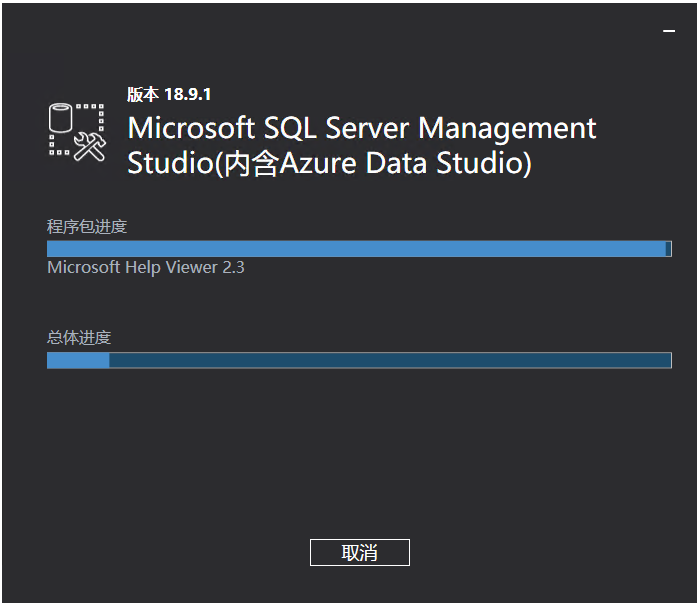This screenshot has height=608, width=700.
Task: Click the 总体进度 overall progress bar
Action: (359, 360)
